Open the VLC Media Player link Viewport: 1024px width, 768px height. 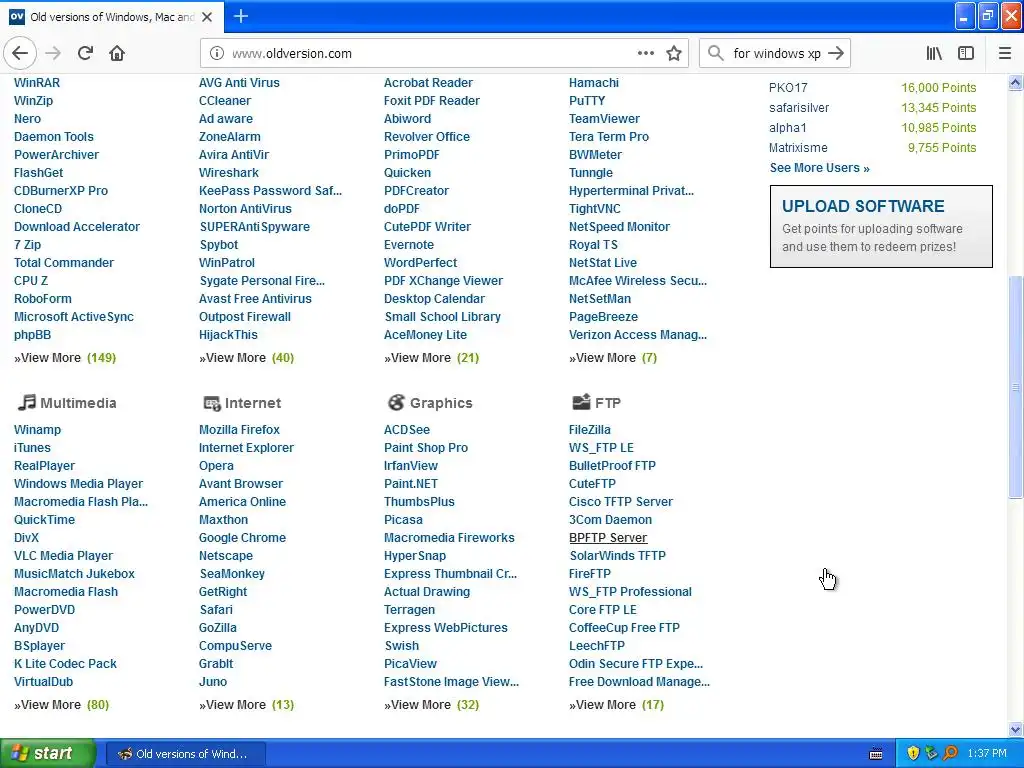[63, 556]
